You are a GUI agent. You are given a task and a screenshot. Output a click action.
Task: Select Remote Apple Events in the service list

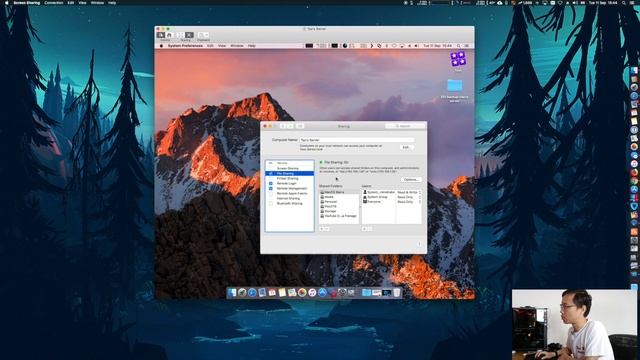(x=292, y=193)
